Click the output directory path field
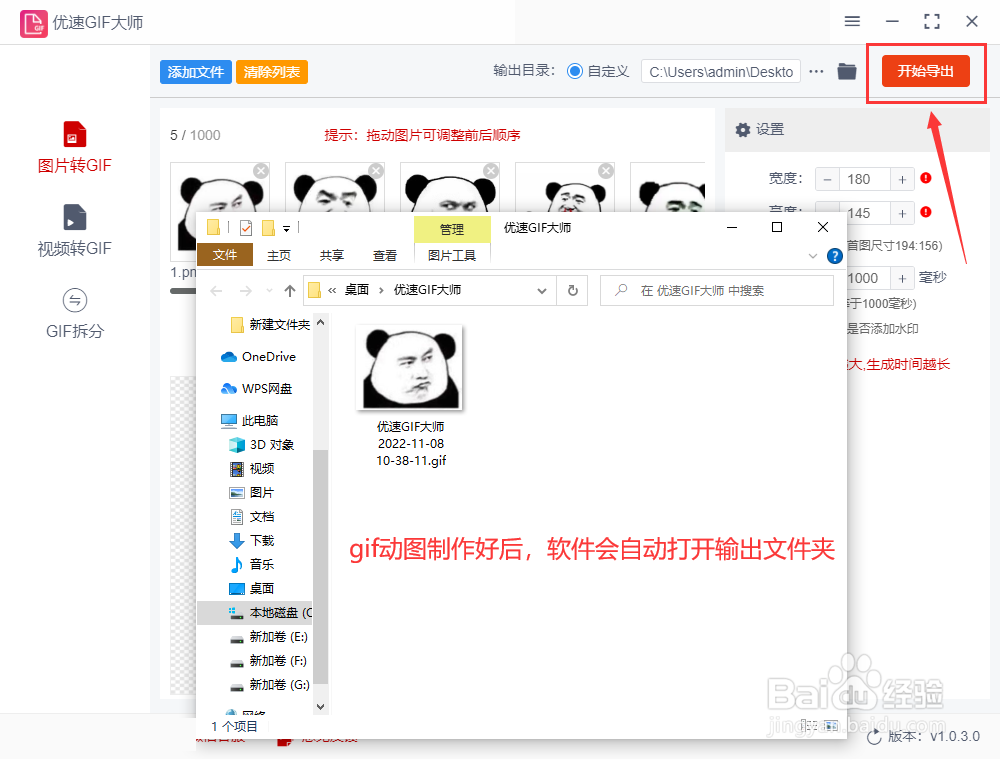 tap(721, 72)
